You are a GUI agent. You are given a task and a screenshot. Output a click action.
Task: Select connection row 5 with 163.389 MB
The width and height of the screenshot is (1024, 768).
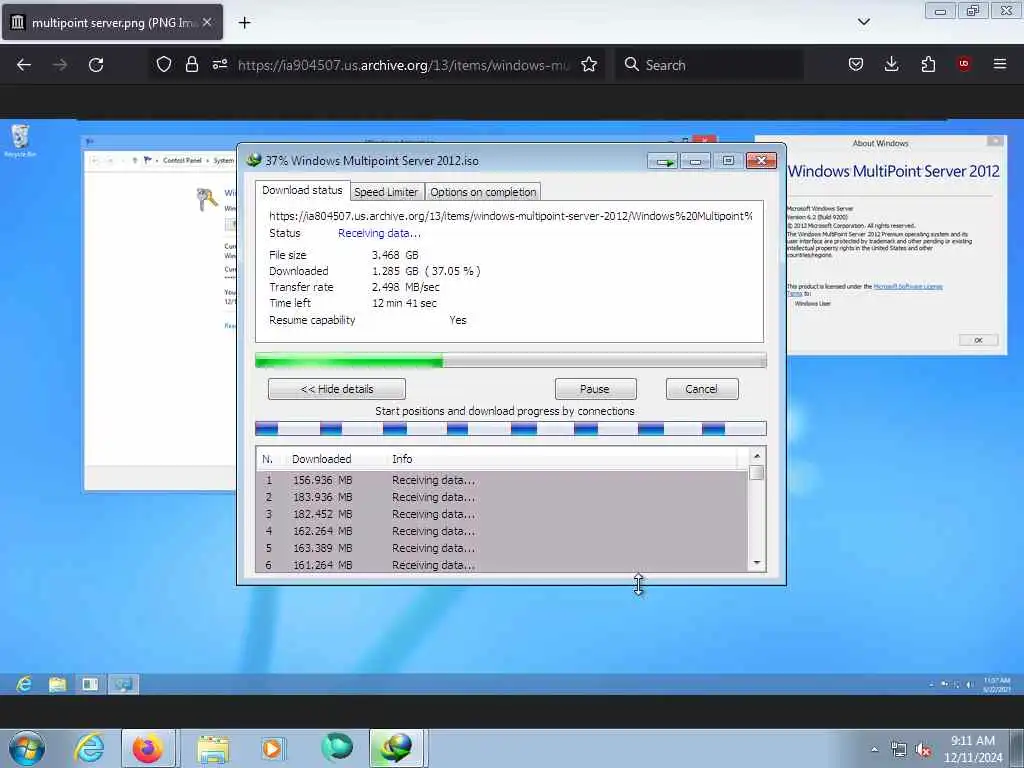[502, 548]
